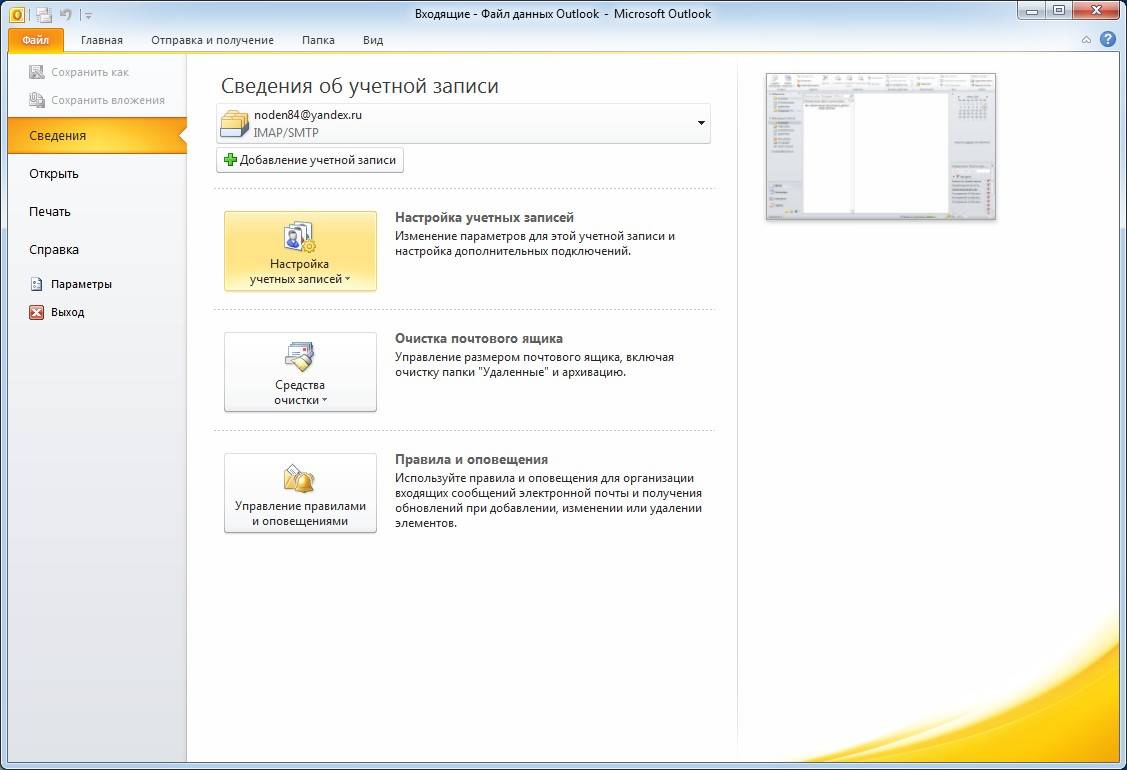Click the Outlook window preview thumbnail

[880, 146]
